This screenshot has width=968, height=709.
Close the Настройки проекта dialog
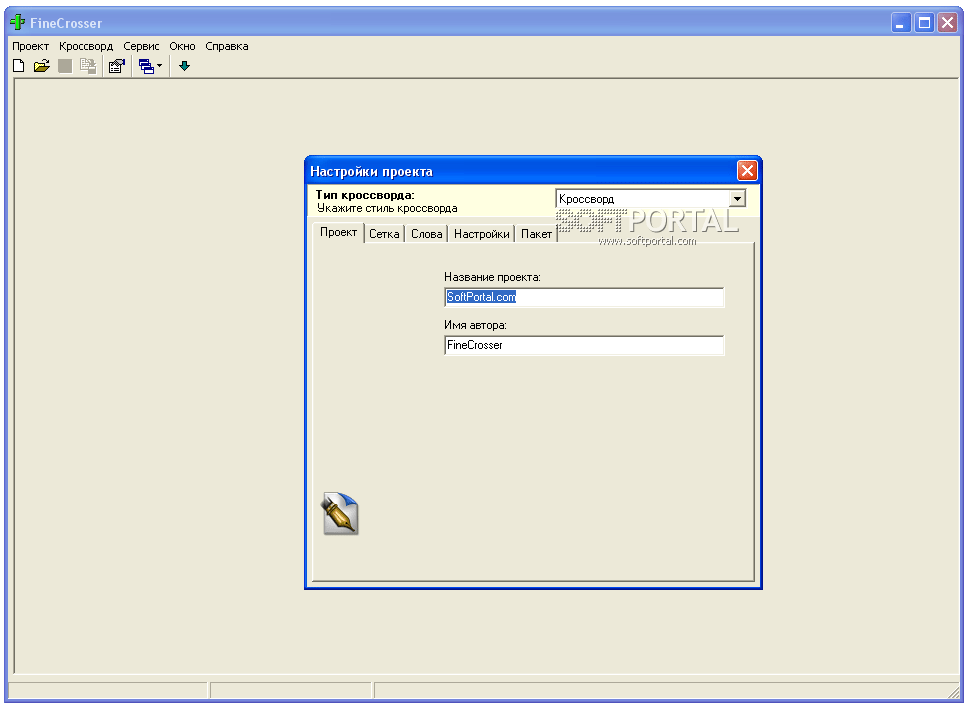(747, 170)
